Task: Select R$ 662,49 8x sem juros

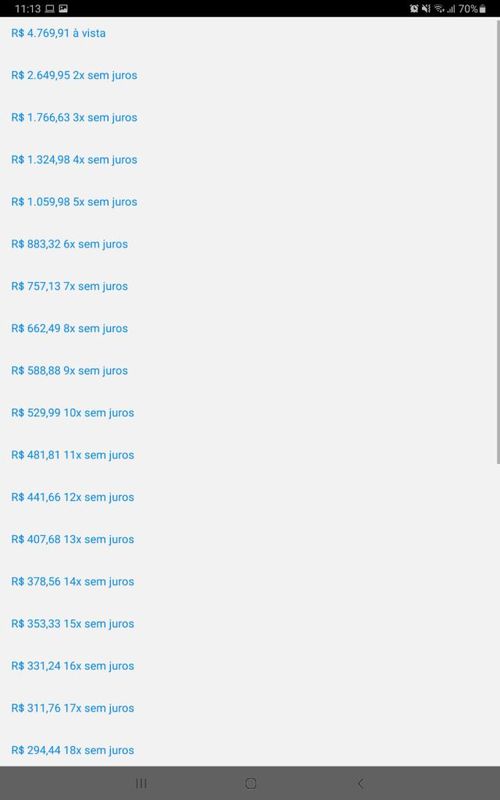Action: point(69,329)
